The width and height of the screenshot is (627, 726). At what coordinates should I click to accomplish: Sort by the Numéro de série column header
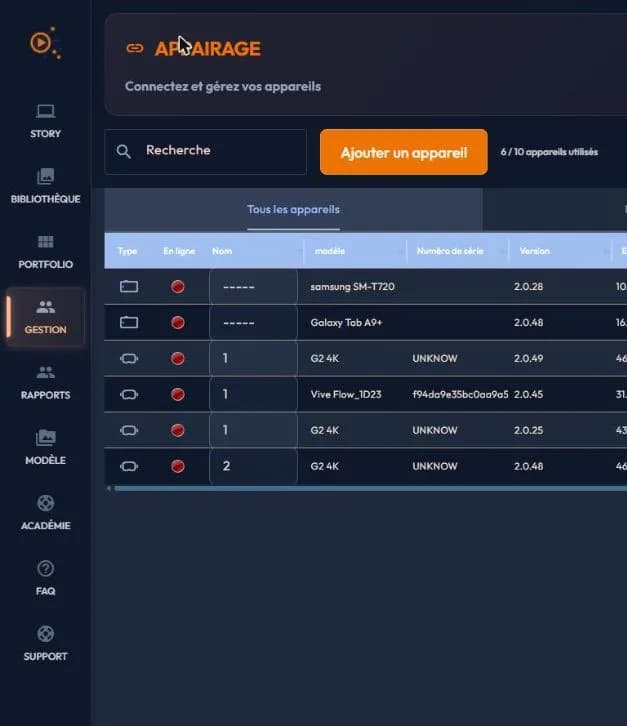[x=450, y=251]
